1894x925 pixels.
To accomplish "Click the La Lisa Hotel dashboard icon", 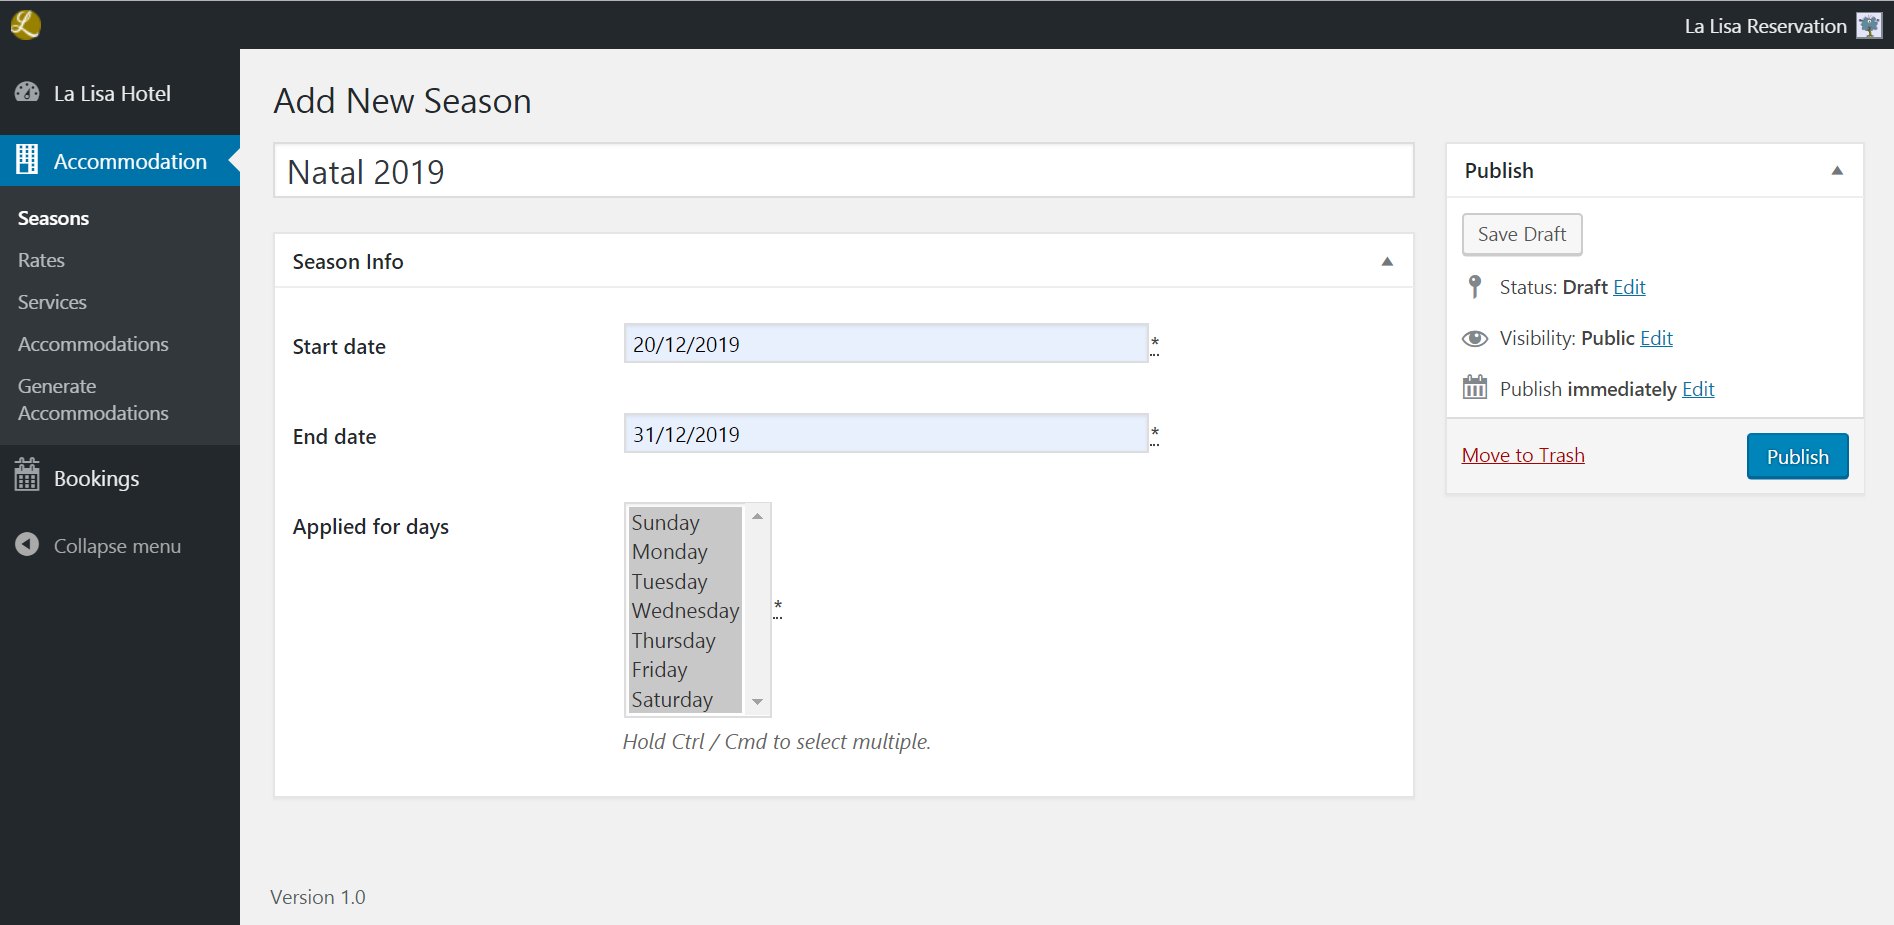I will pos(27,93).
